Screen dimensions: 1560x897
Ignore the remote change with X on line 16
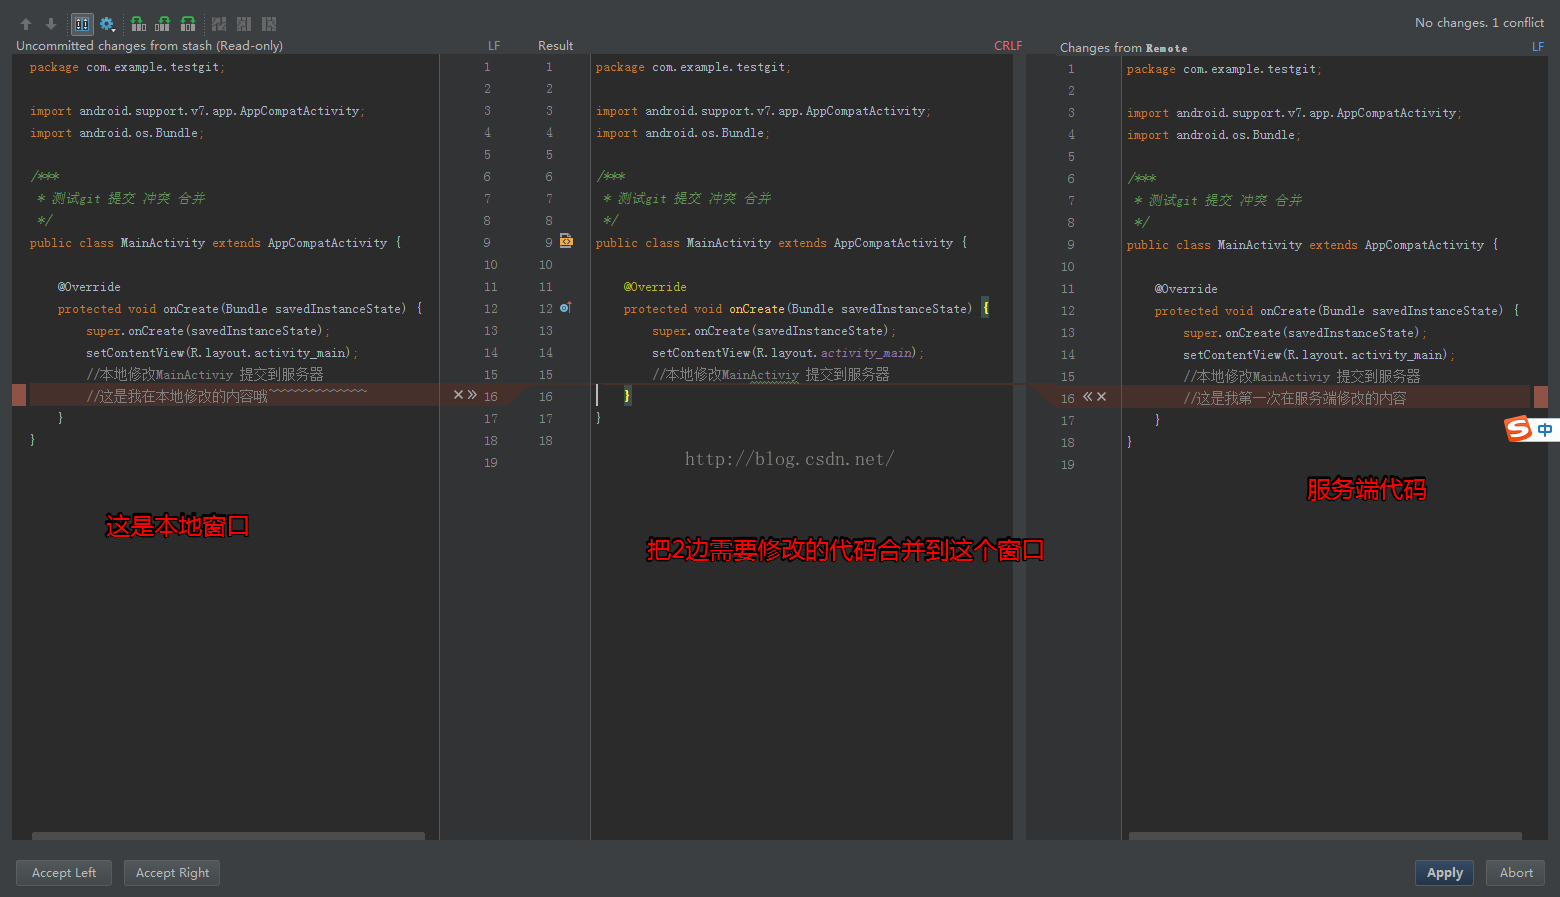click(1102, 397)
